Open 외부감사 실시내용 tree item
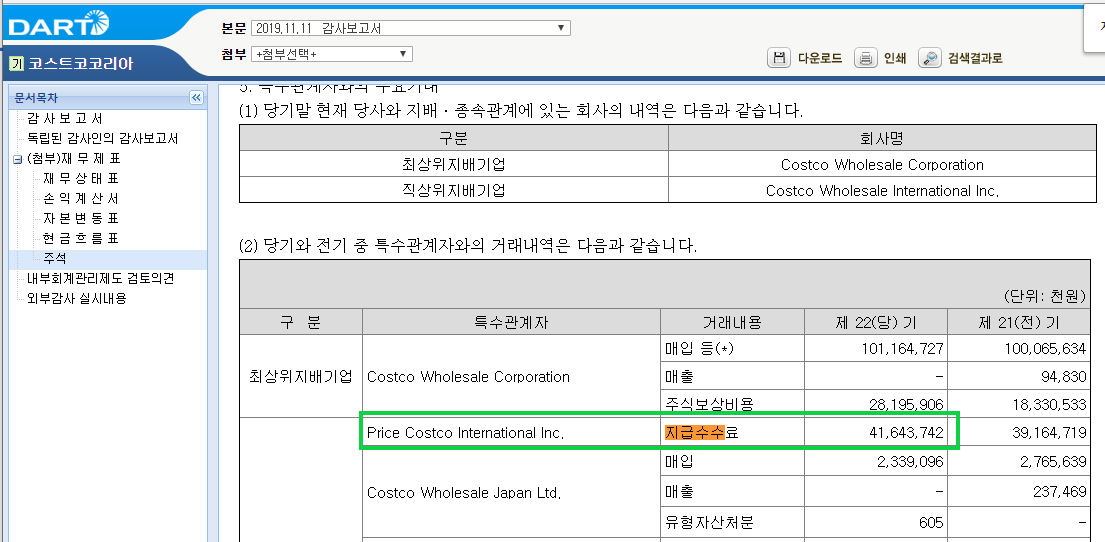The height and width of the screenshot is (542, 1105). 77,298
